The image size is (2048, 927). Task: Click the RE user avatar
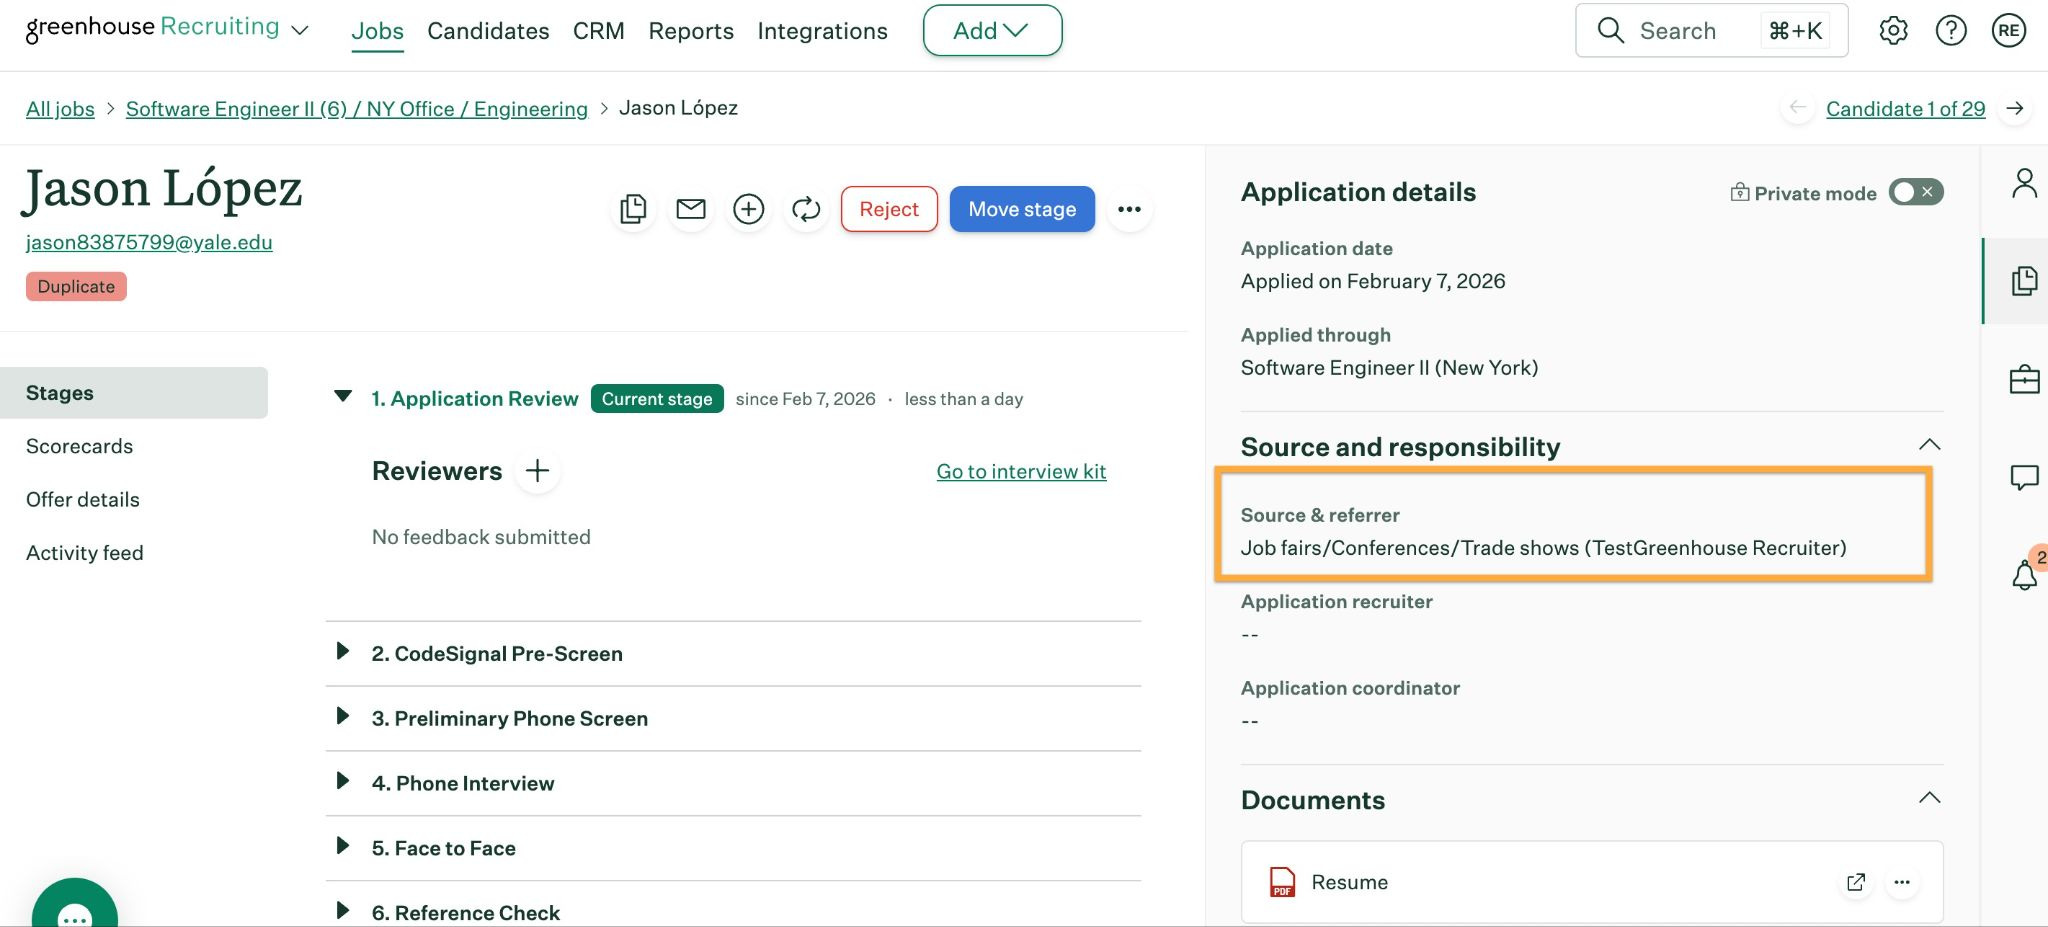pyautogui.click(x=2009, y=31)
